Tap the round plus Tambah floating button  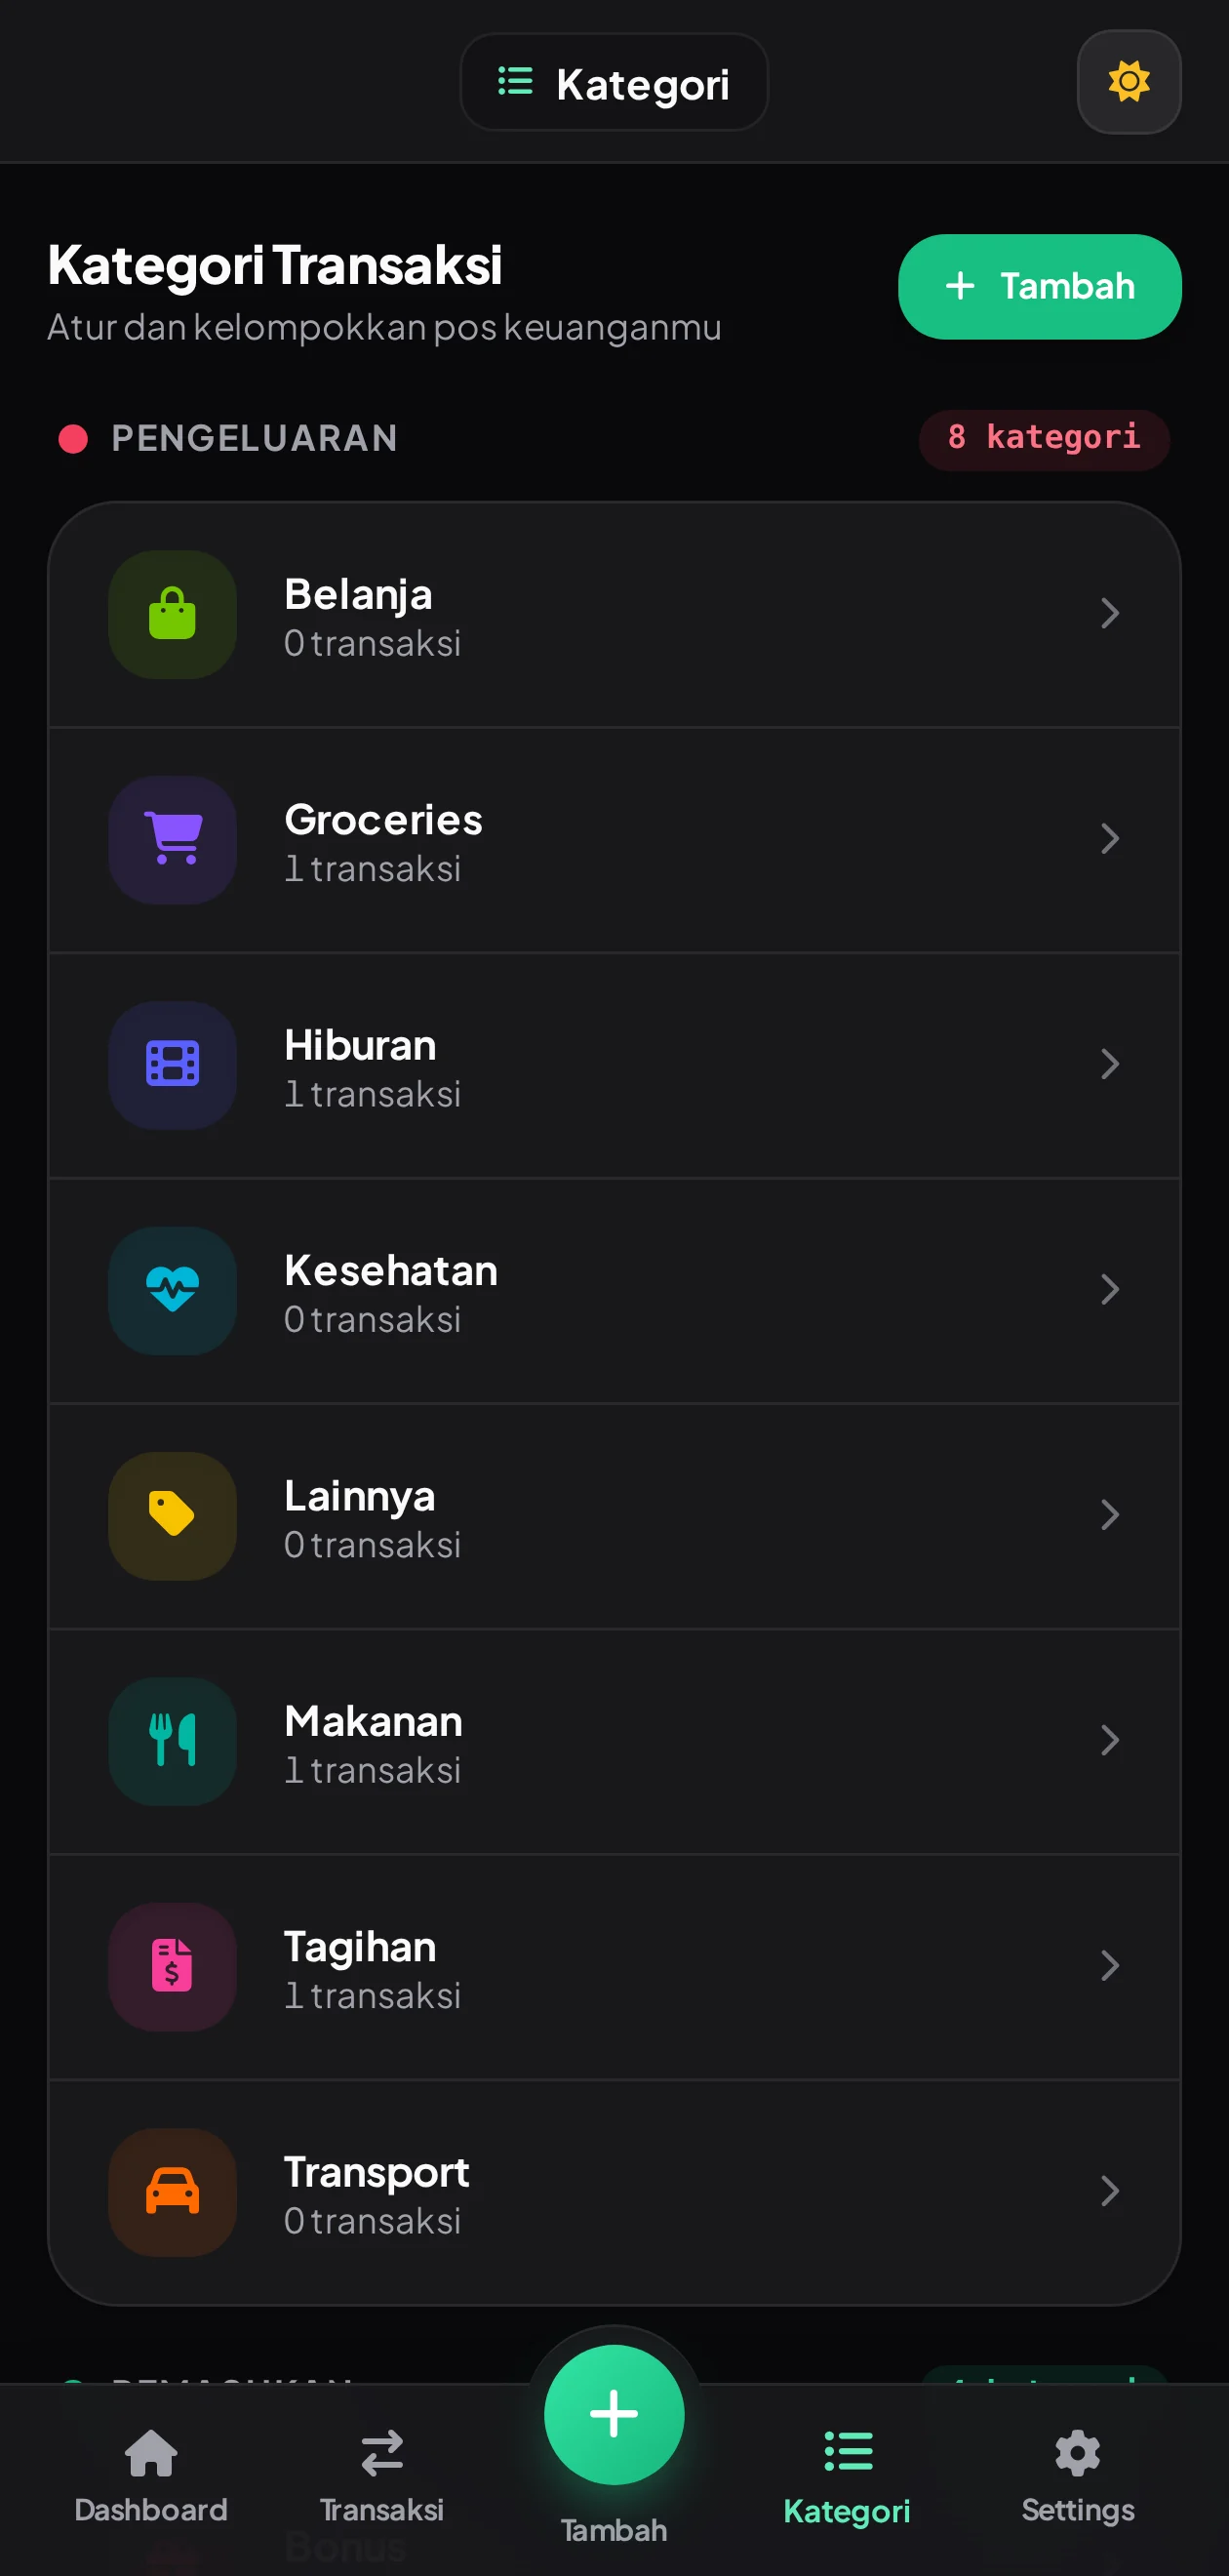[614, 2415]
